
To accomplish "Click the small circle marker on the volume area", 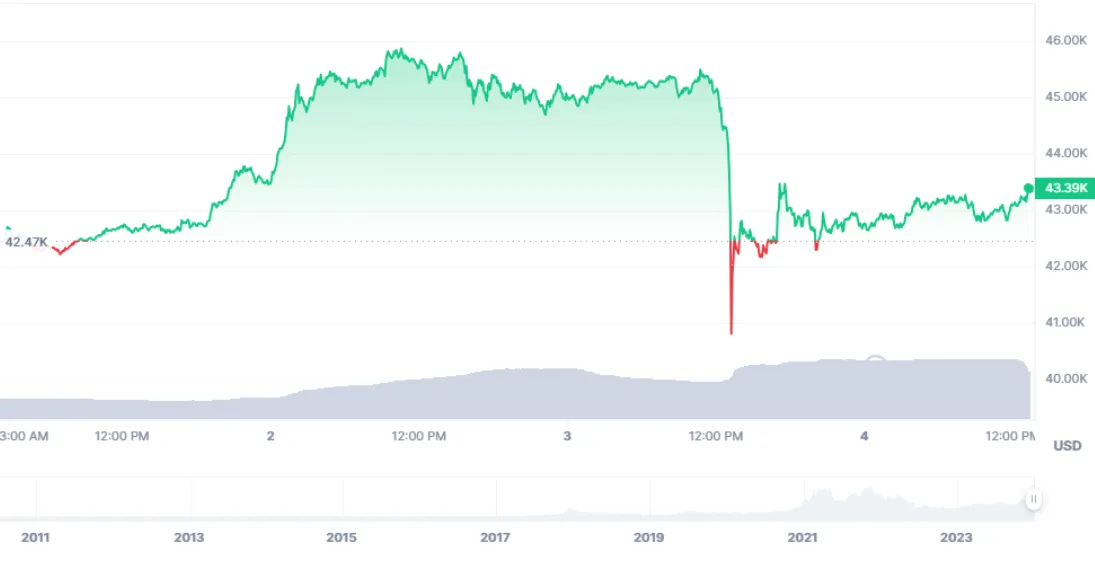I will pyautogui.click(x=875, y=361).
